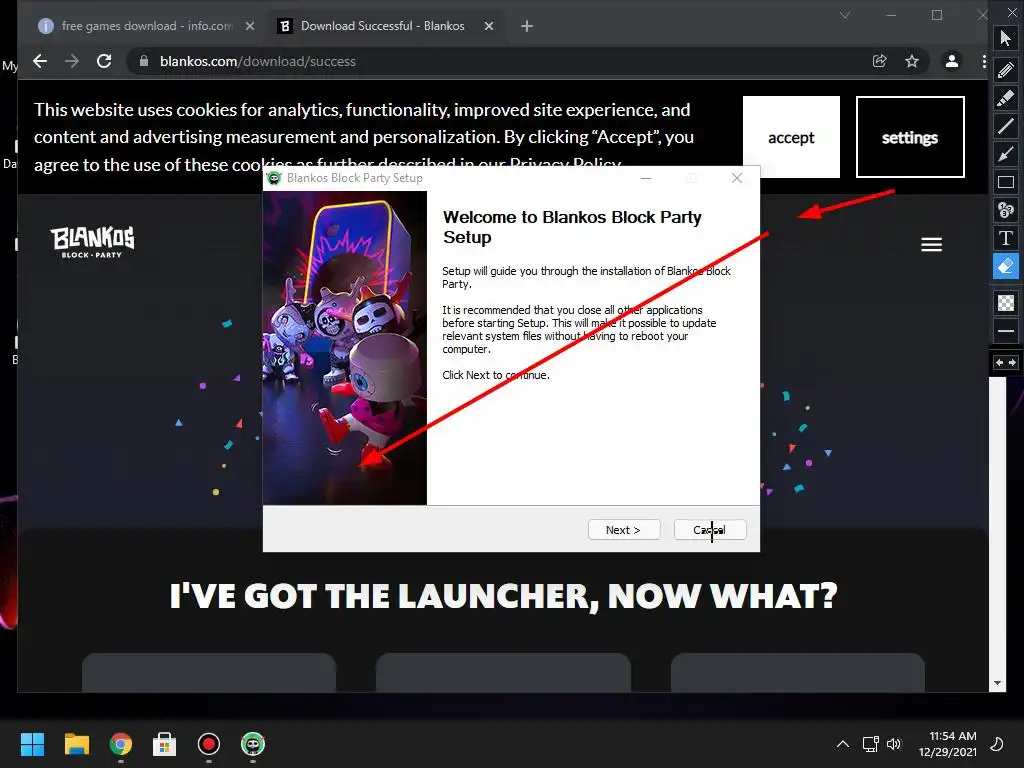Share this page icon in address bar
Viewport: 1024px width, 768px height.
880,61
